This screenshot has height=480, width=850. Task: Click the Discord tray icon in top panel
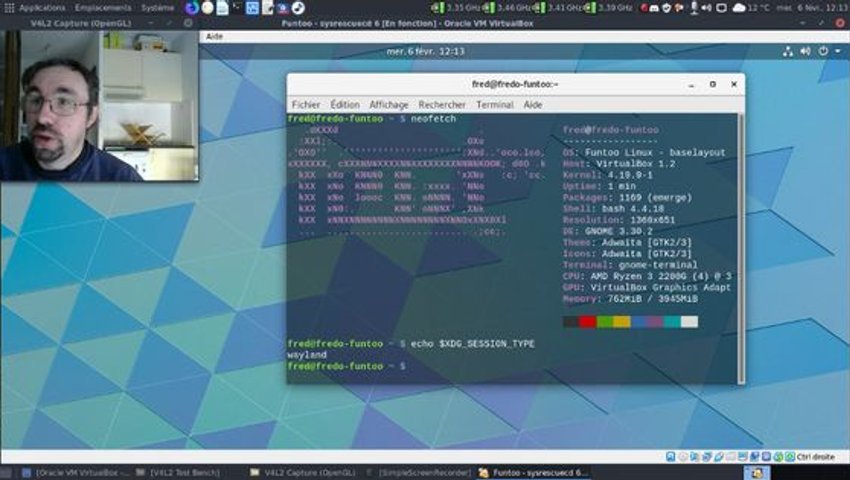(654, 8)
